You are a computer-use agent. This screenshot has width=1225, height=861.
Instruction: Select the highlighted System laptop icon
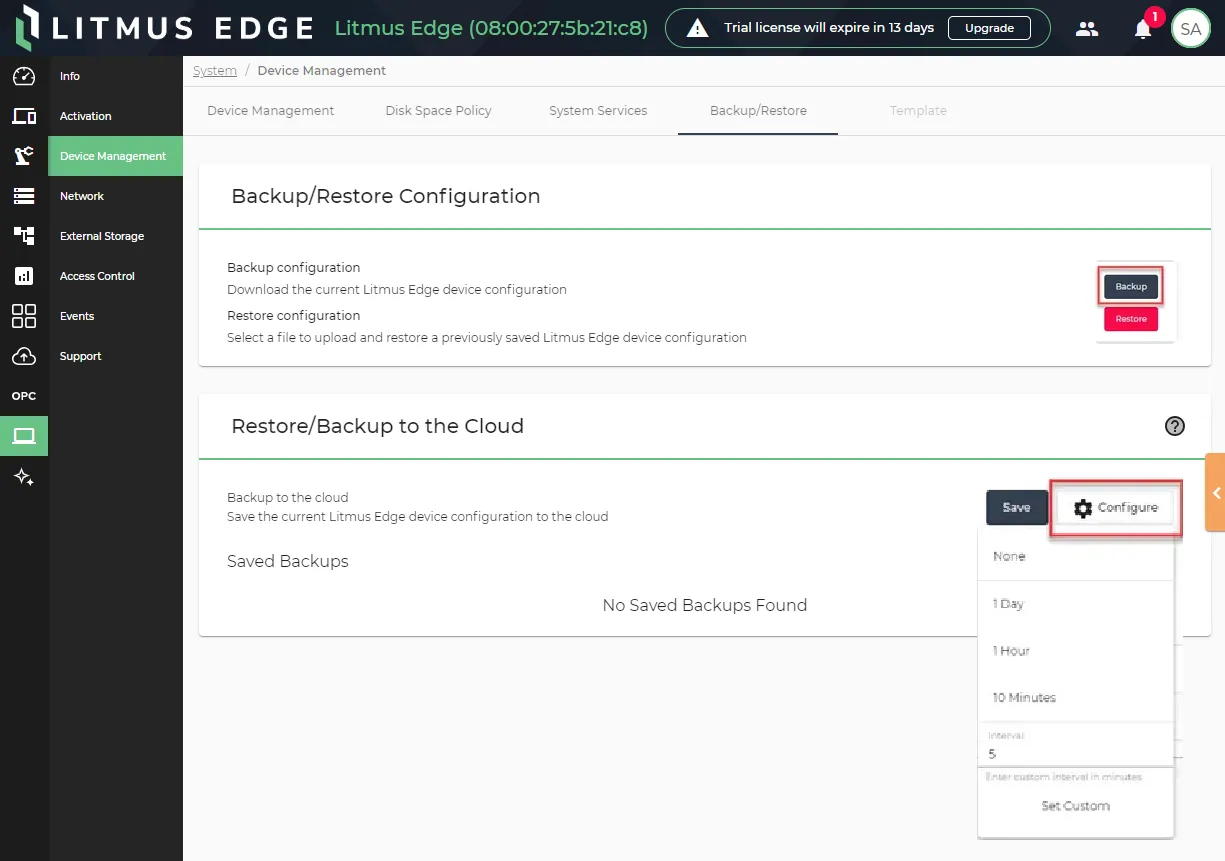click(24, 436)
